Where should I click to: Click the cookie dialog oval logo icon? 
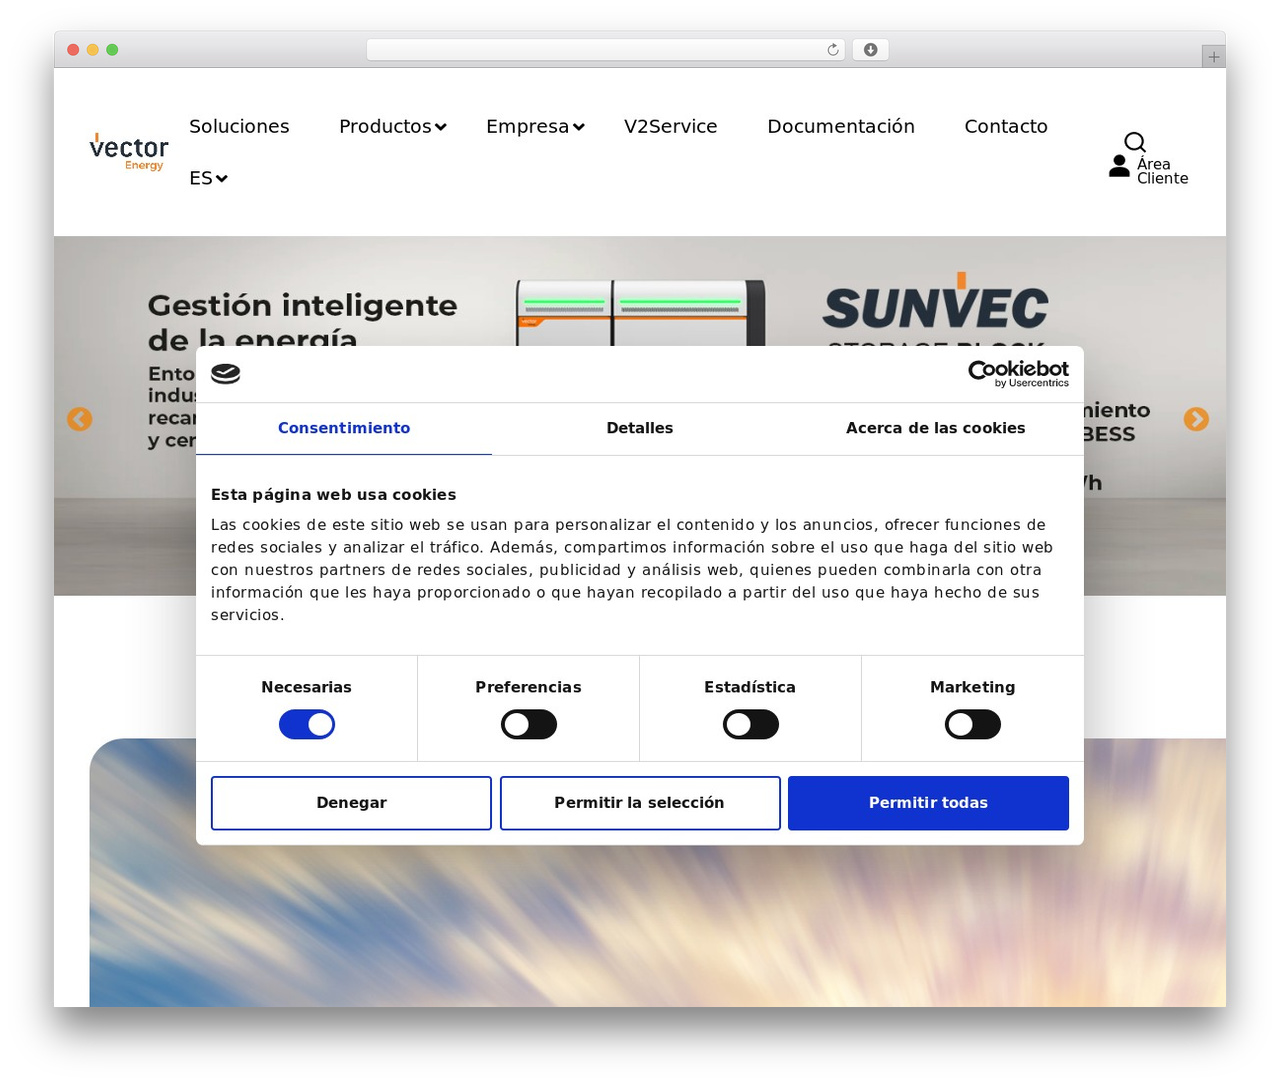226,374
